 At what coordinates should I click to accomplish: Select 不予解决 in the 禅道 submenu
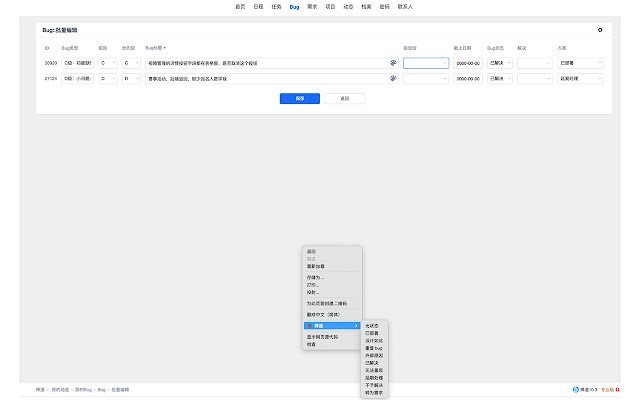pyautogui.click(x=374, y=385)
